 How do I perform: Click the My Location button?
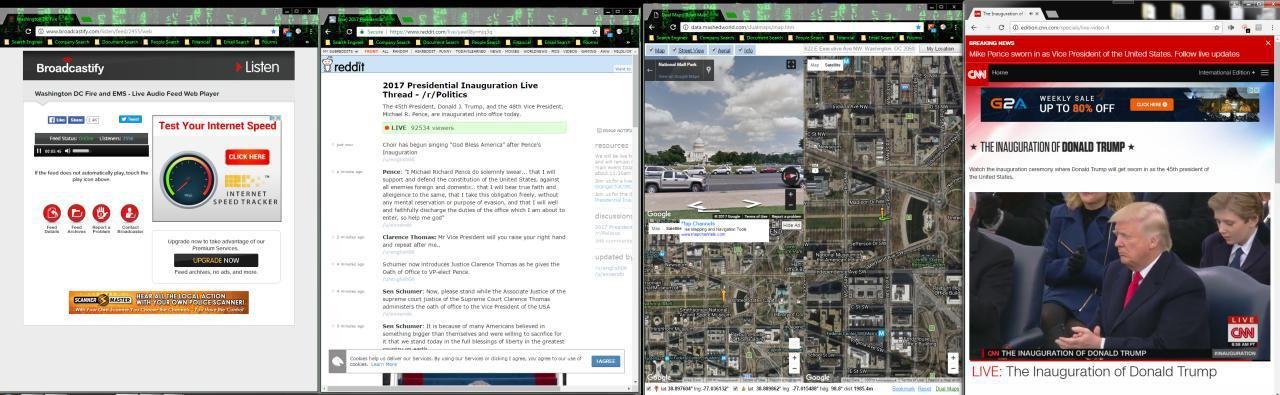pos(941,49)
